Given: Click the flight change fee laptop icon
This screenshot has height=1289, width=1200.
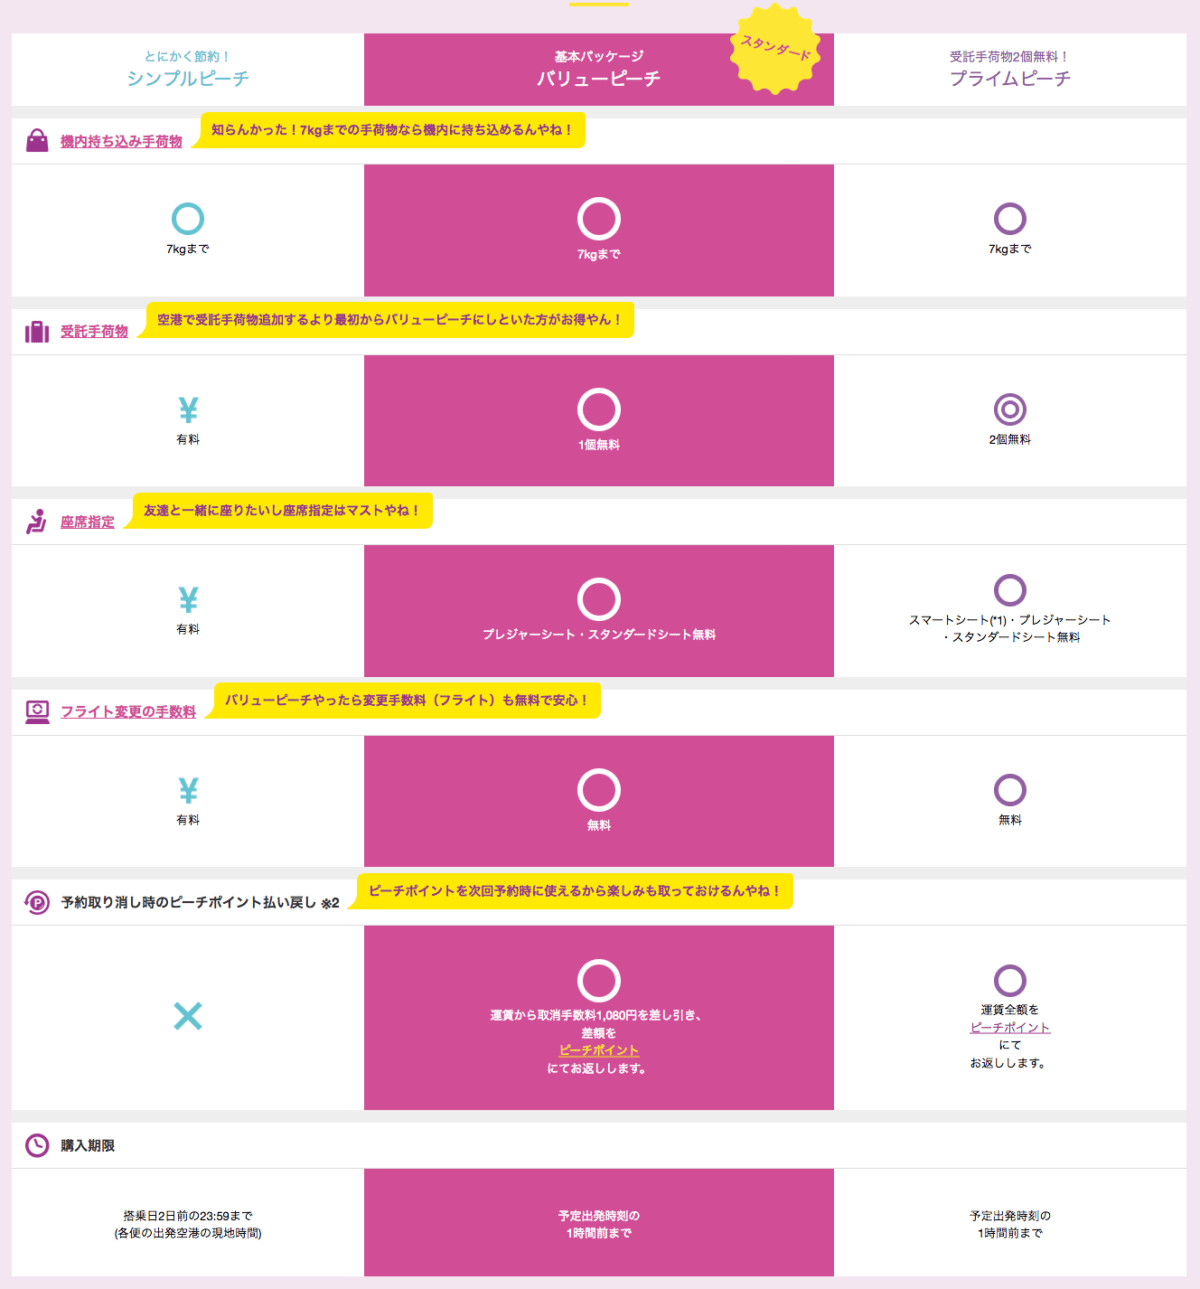Looking at the screenshot, I should 37,712.
